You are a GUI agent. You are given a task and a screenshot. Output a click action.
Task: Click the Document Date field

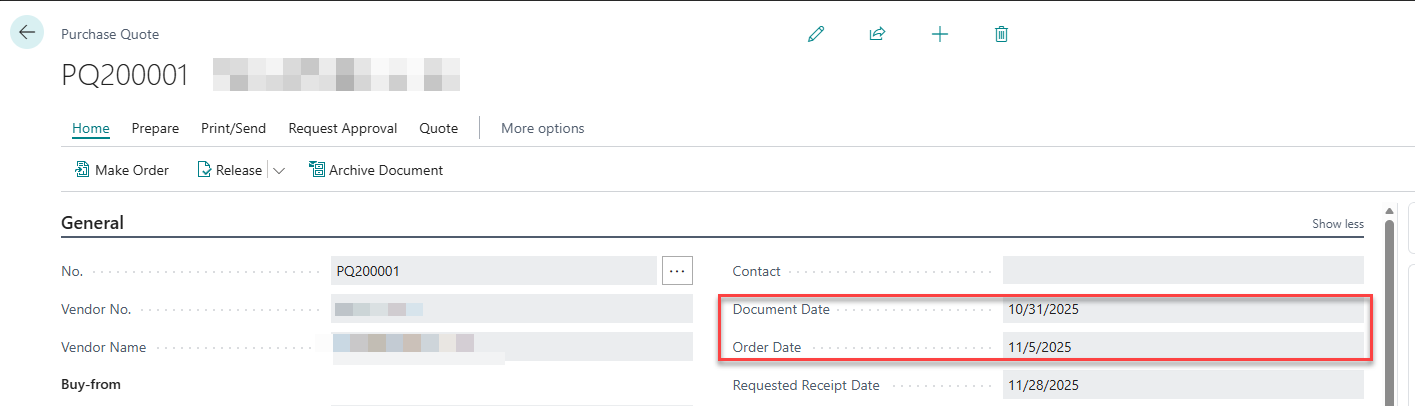coord(1182,310)
